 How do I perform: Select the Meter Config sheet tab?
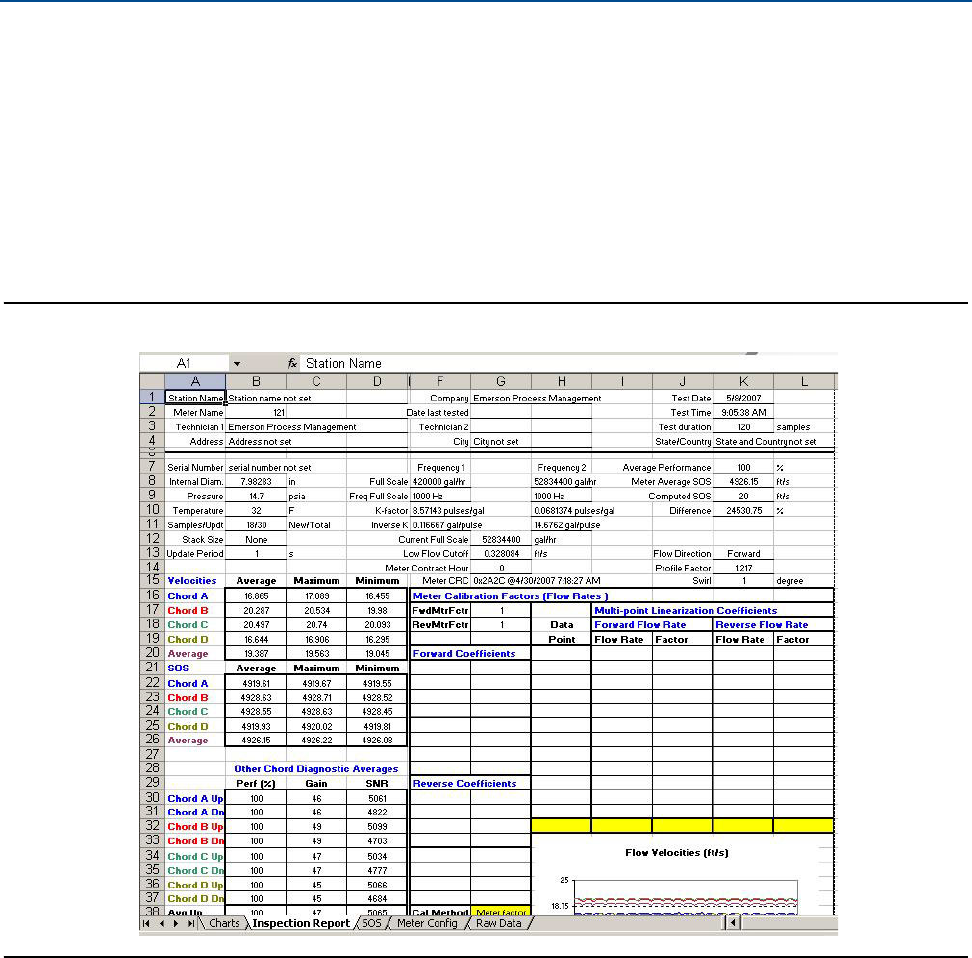coord(427,924)
